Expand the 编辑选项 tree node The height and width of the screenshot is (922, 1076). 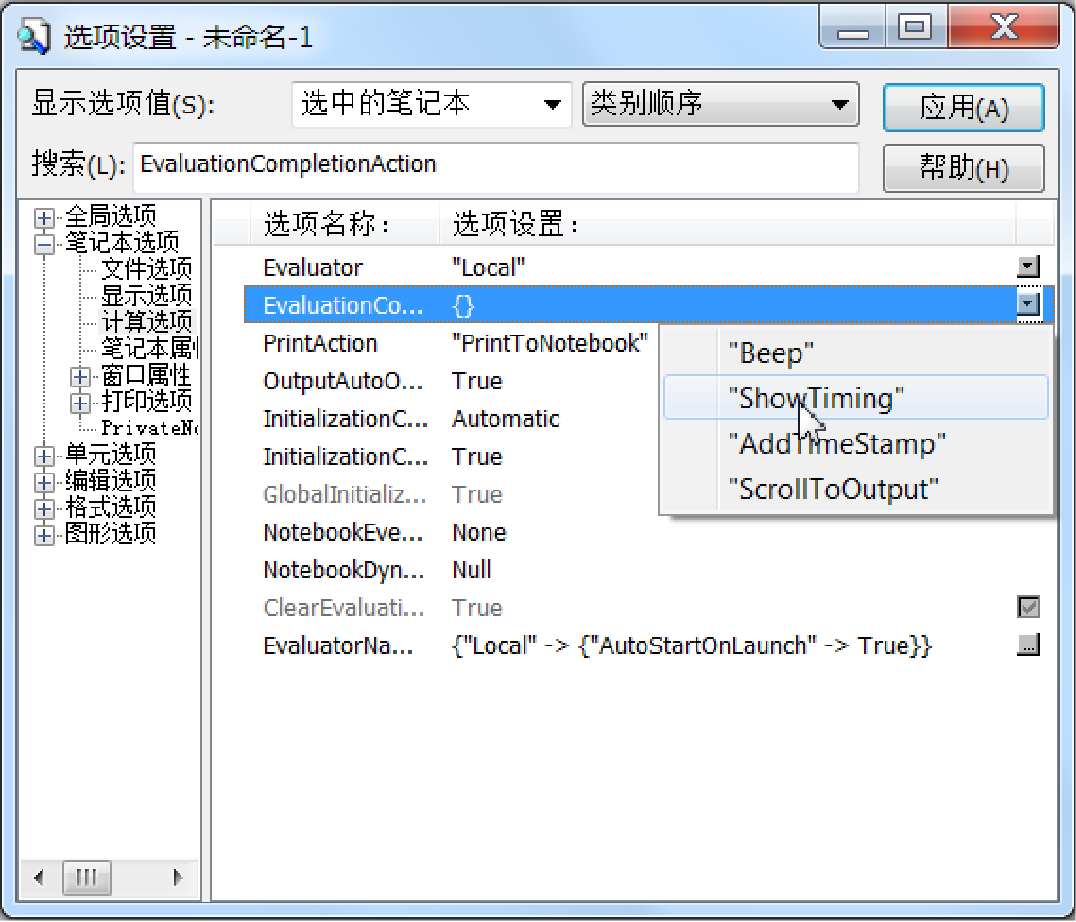click(x=44, y=482)
